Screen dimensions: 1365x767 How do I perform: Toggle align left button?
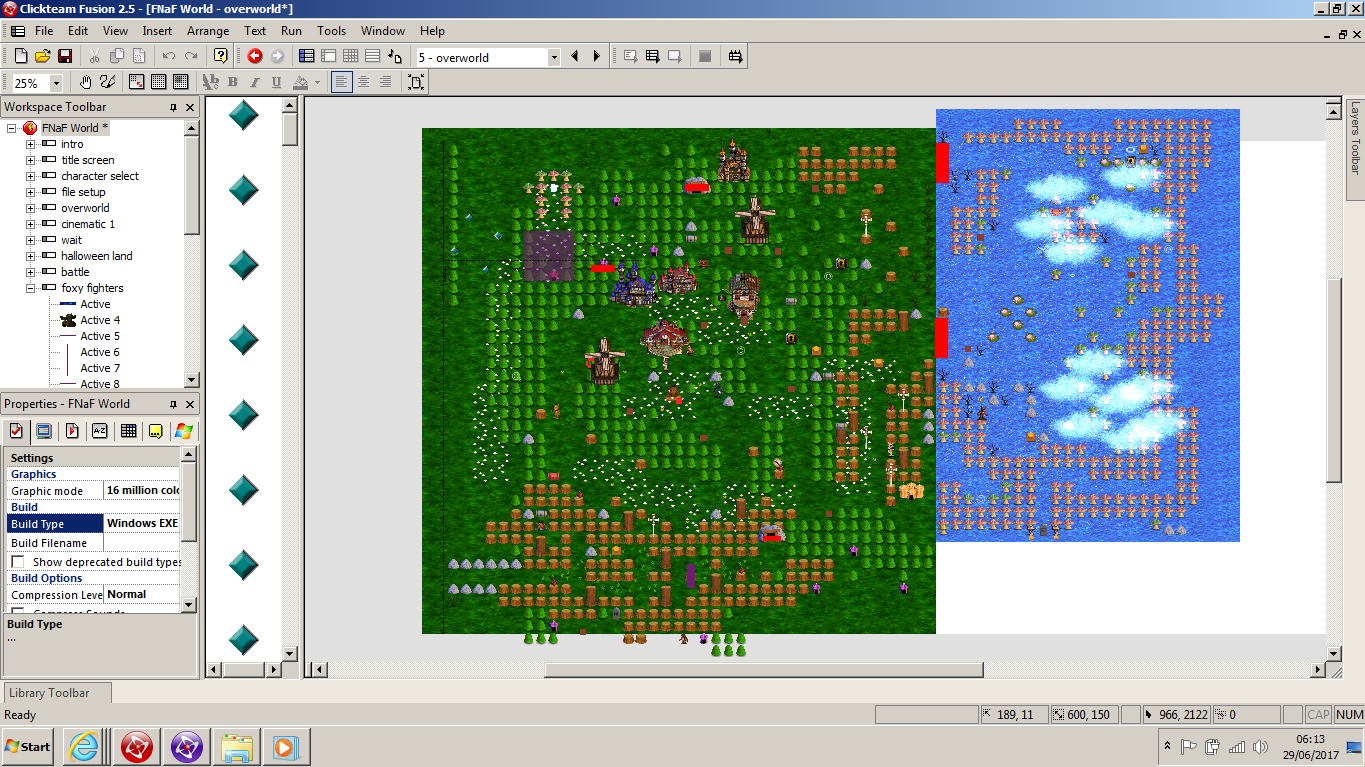pyautogui.click(x=342, y=82)
